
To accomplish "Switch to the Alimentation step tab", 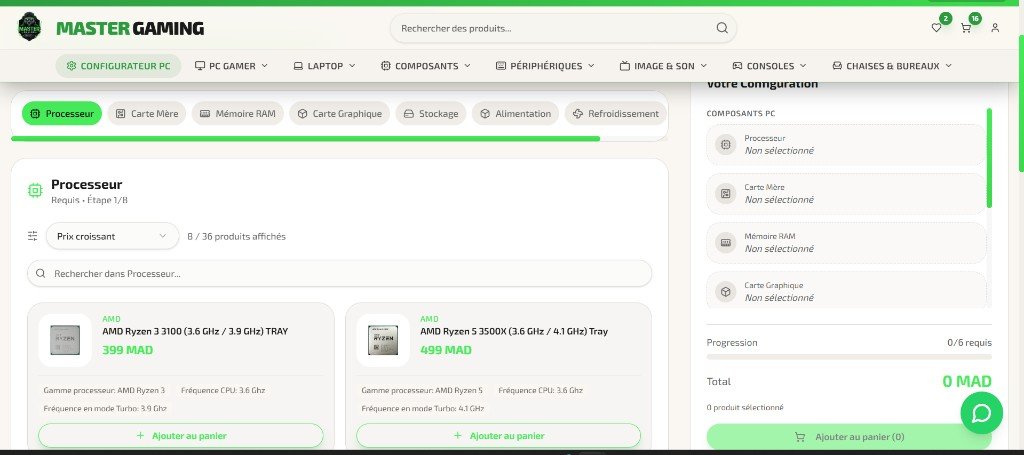I will pyautogui.click(x=515, y=114).
